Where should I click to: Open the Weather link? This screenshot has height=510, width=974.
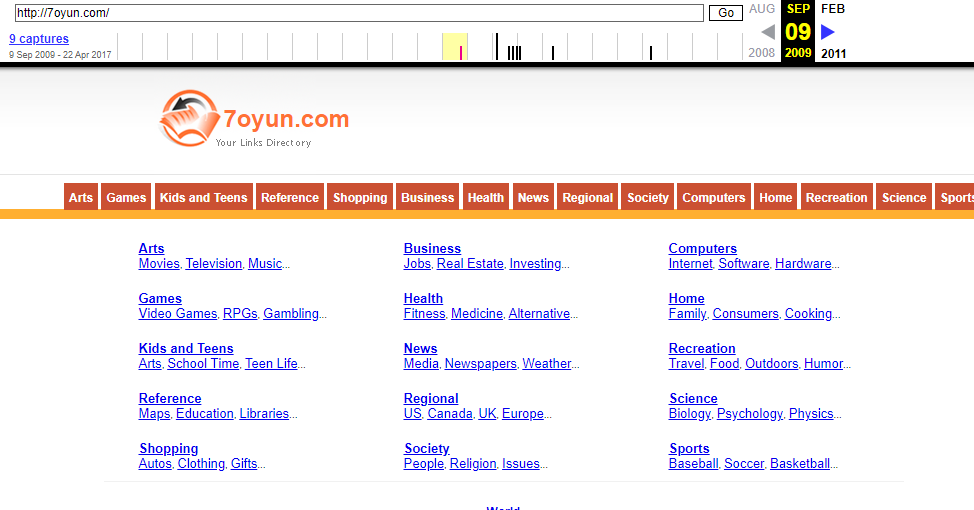[547, 363]
